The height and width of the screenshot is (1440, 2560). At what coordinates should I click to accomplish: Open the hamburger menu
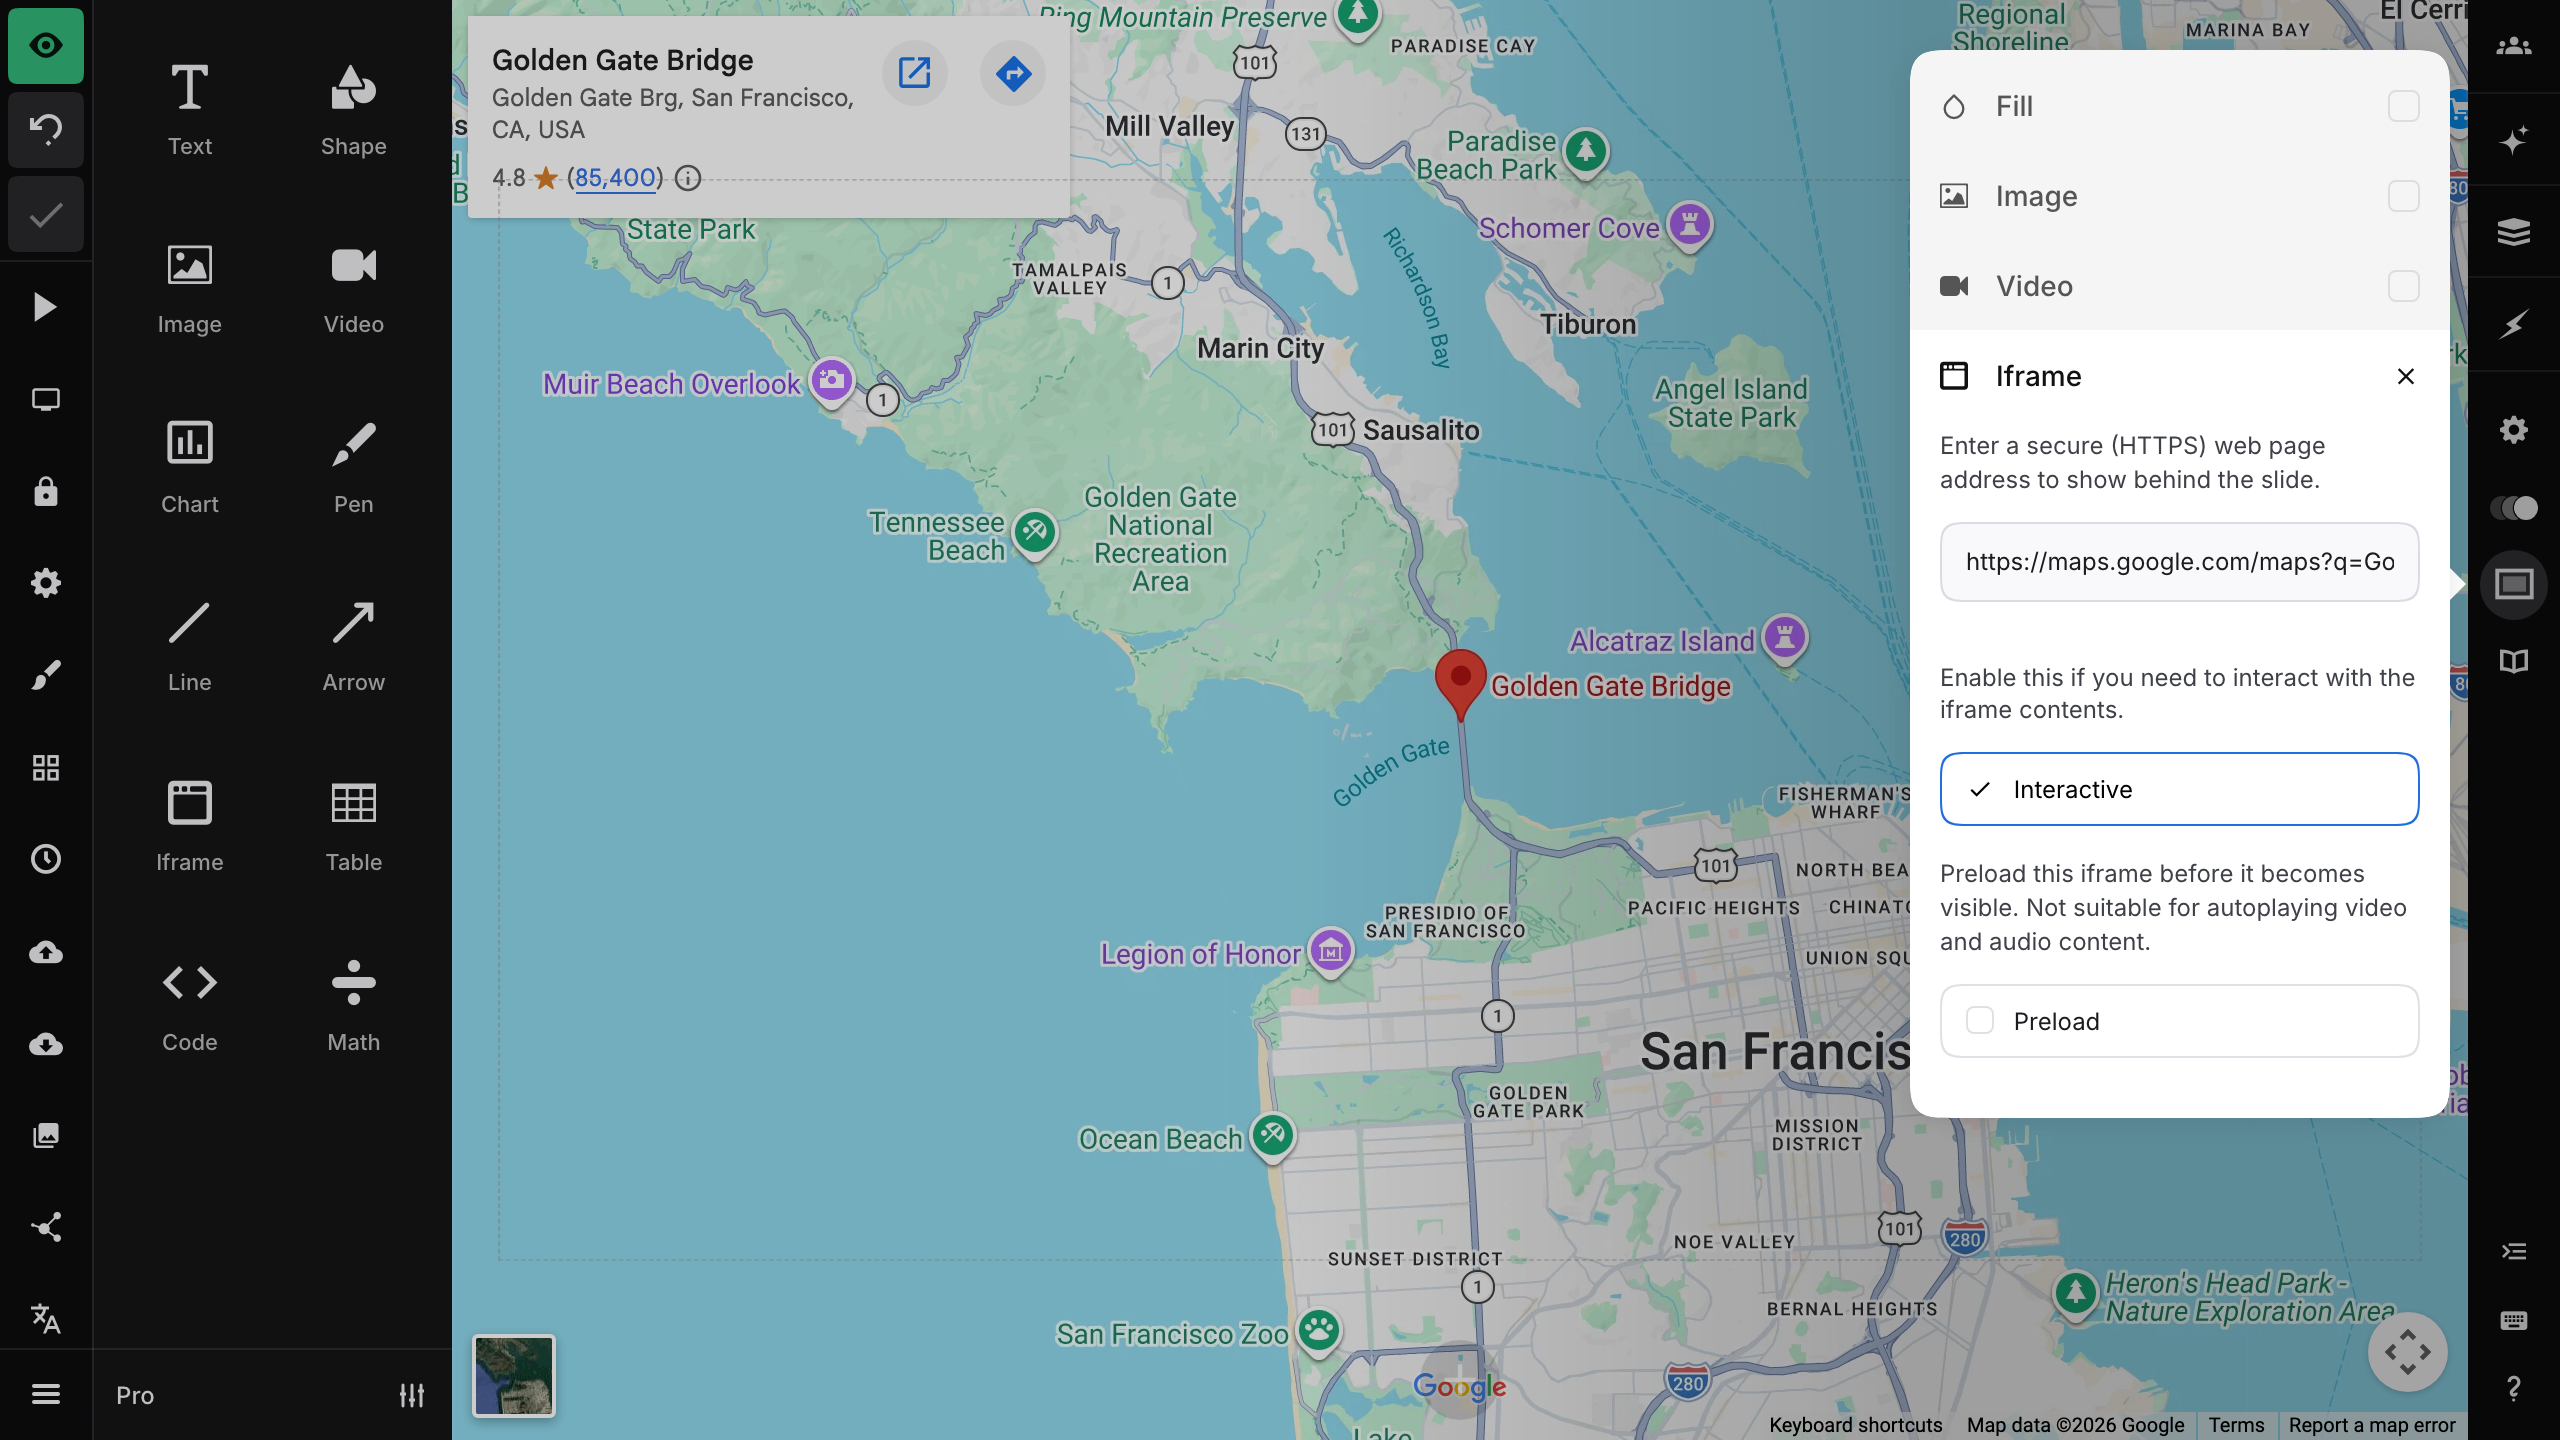tap(46, 1394)
